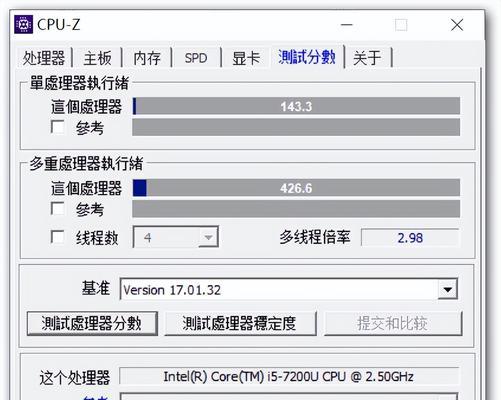Expand the 基准 Version 17.01.32 dropdown
Screen dimensions: 501x400
[289, 289]
